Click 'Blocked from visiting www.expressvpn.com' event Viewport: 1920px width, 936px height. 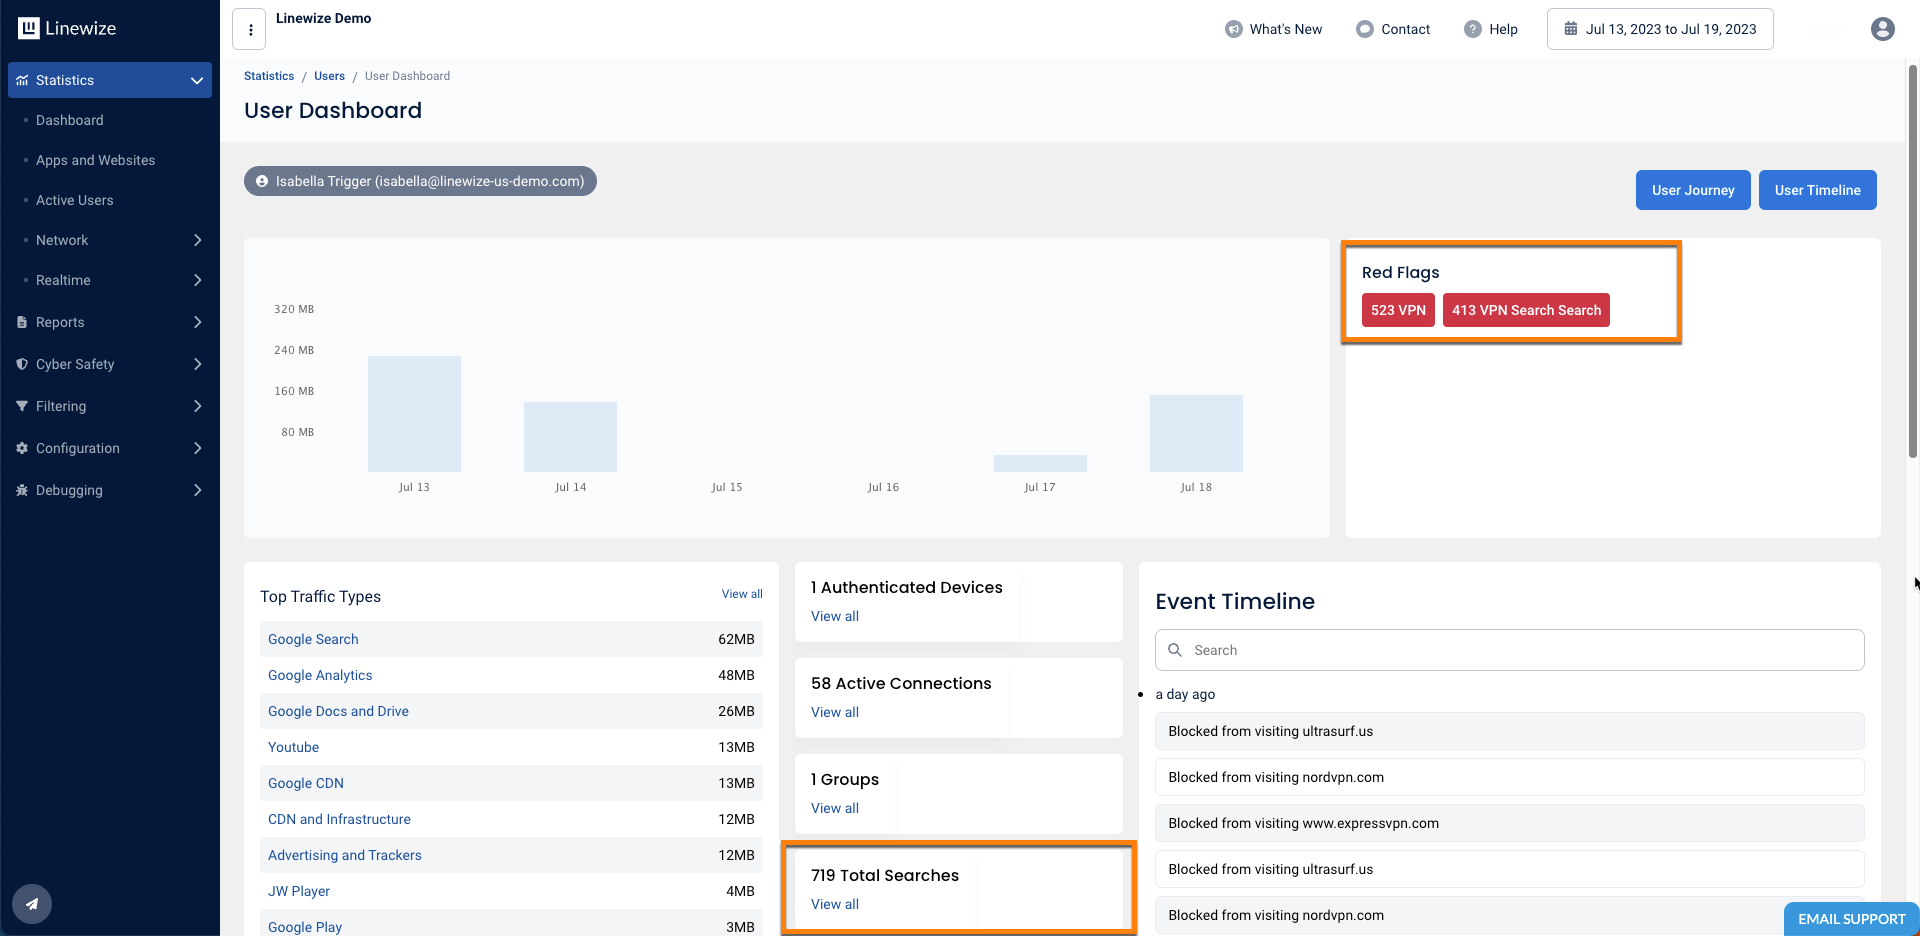tap(1509, 823)
